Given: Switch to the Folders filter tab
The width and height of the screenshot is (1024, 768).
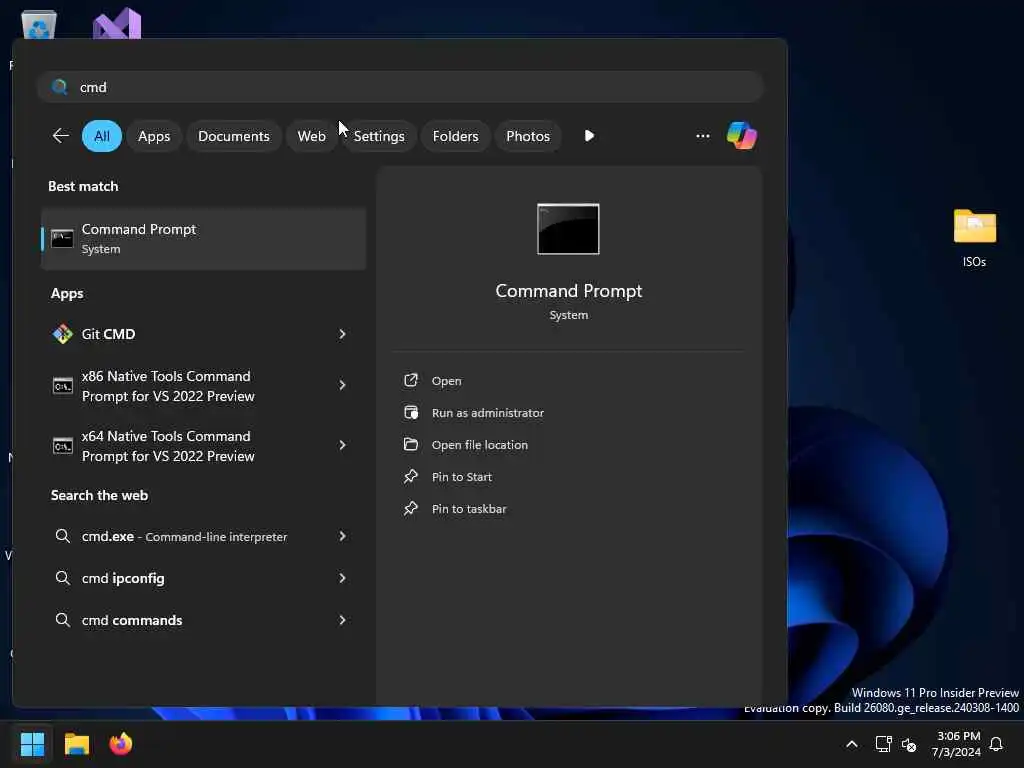Looking at the screenshot, I should tap(455, 136).
